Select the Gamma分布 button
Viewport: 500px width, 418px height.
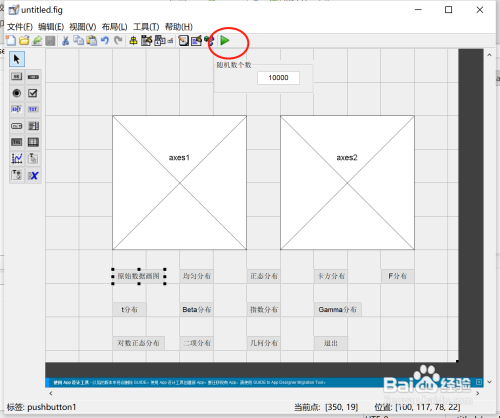tap(338, 310)
